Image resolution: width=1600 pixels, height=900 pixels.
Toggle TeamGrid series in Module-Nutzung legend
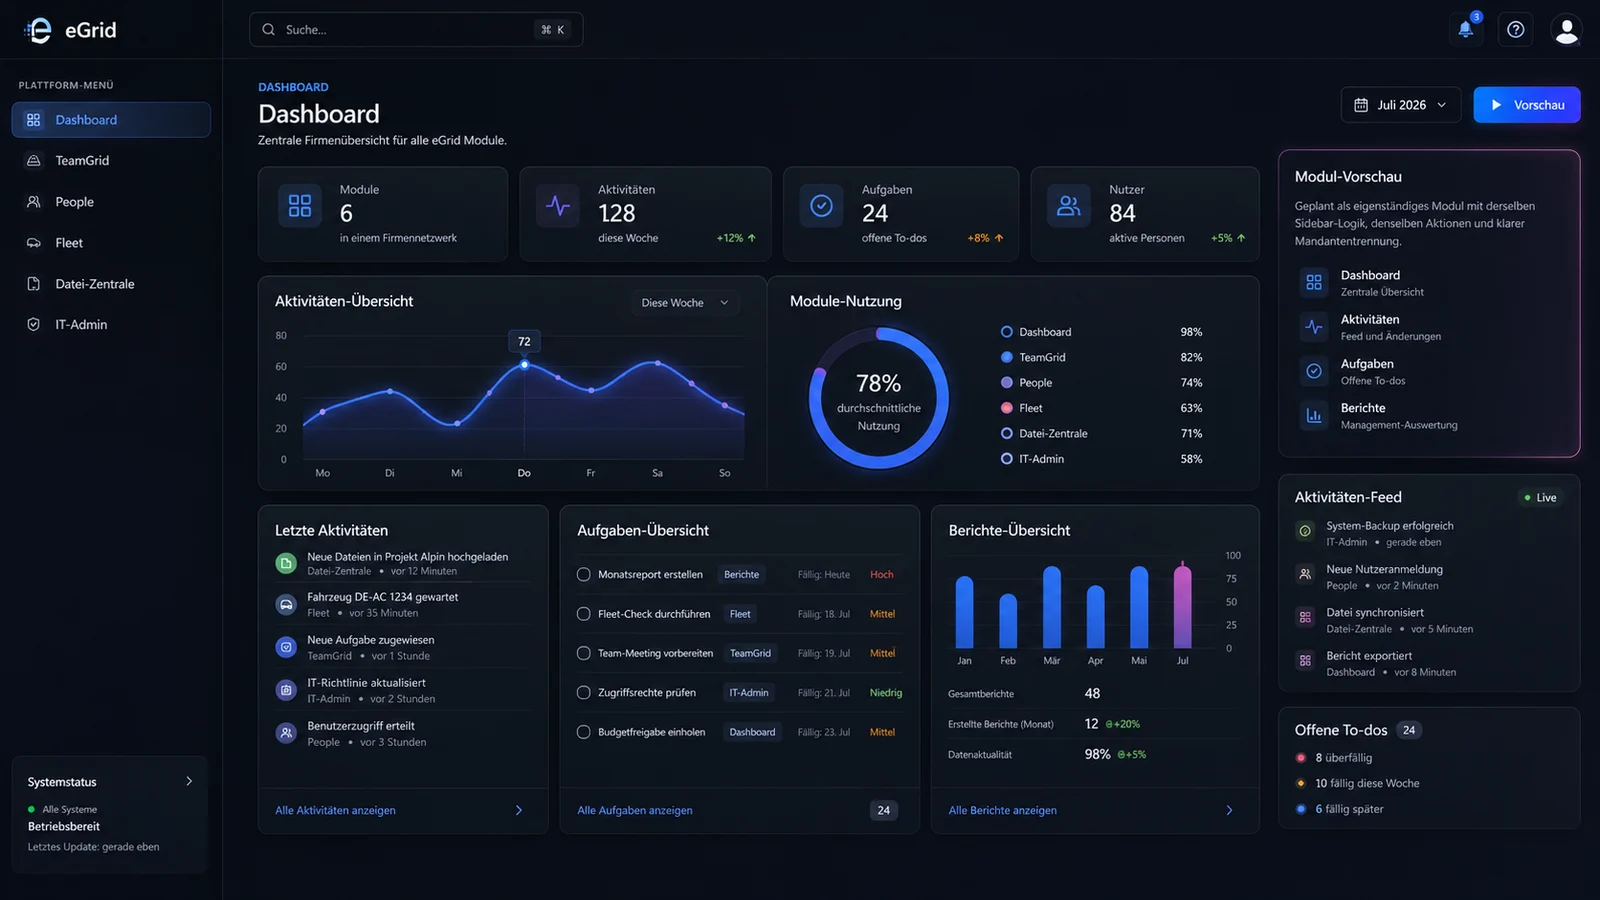[x=1033, y=357]
